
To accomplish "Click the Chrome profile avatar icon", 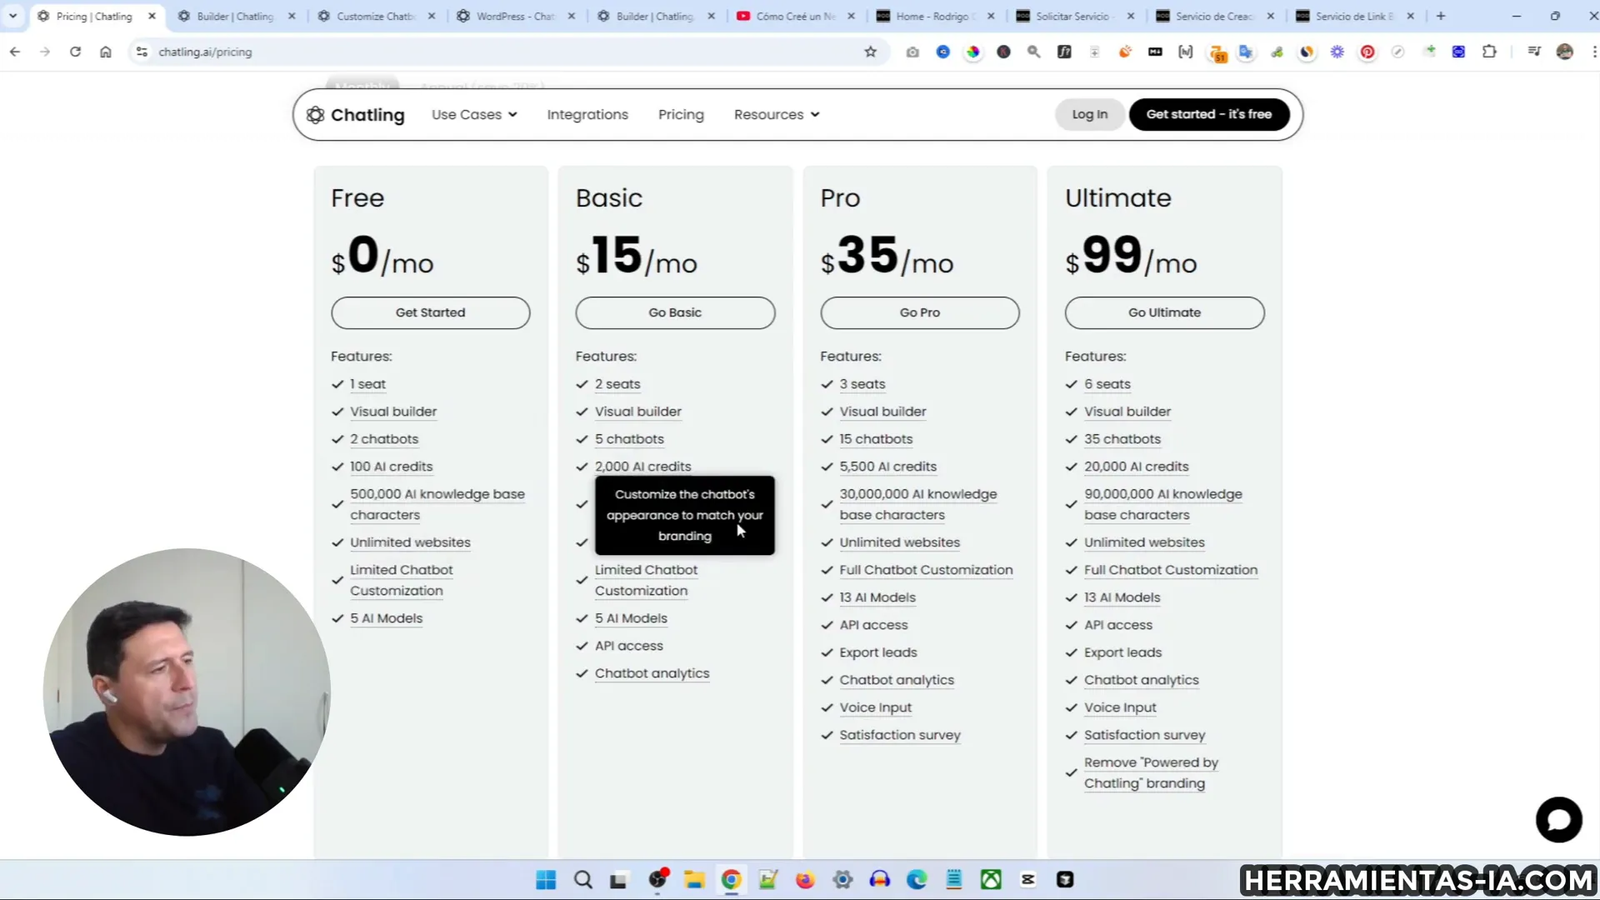I will pos(1563,52).
